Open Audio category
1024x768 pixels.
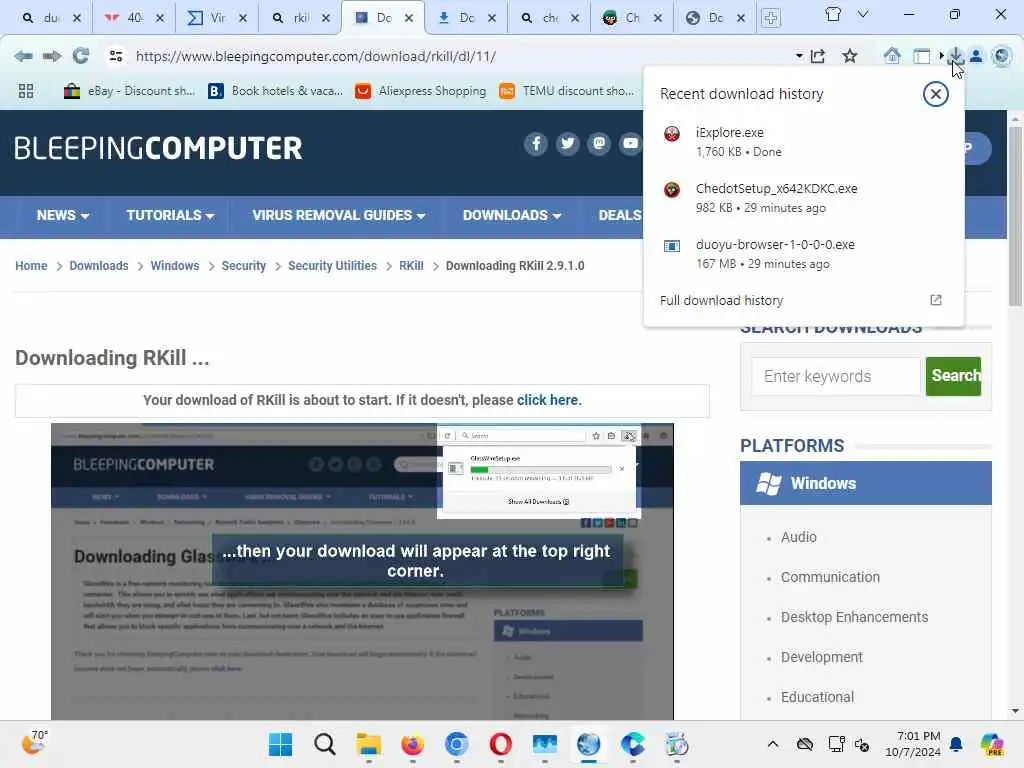[x=799, y=537]
